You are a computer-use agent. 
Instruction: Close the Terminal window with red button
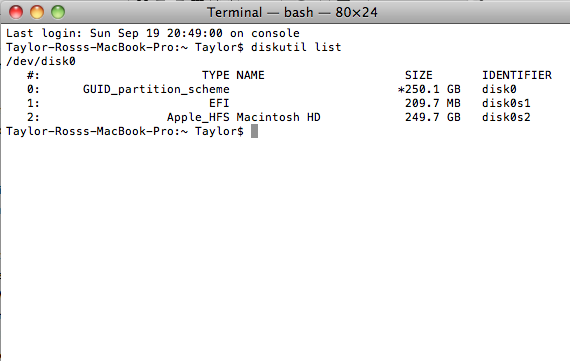pyautogui.click(x=16, y=12)
